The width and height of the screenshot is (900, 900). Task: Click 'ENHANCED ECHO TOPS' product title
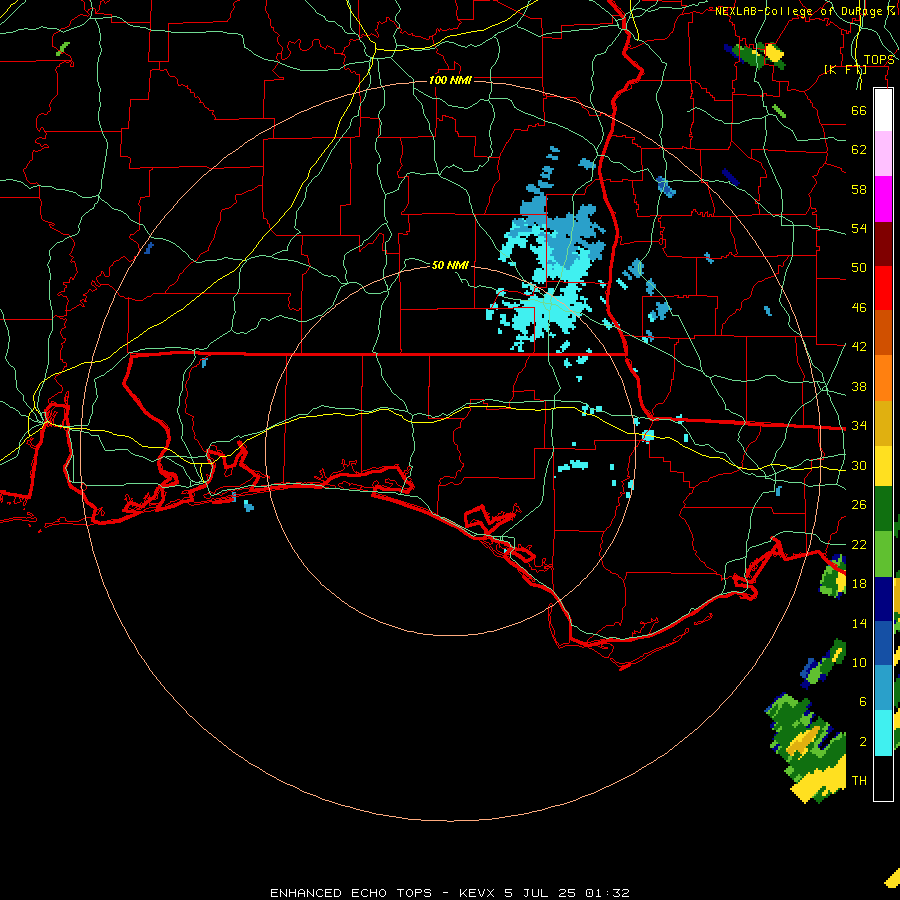tap(351, 893)
